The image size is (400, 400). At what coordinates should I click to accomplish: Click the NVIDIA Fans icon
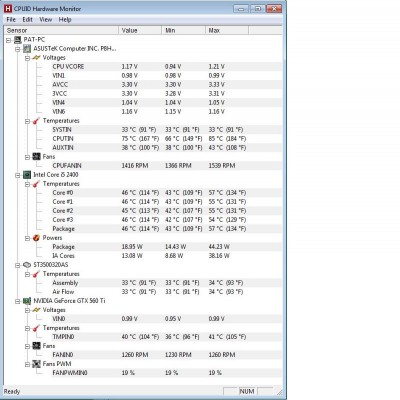coord(36,346)
